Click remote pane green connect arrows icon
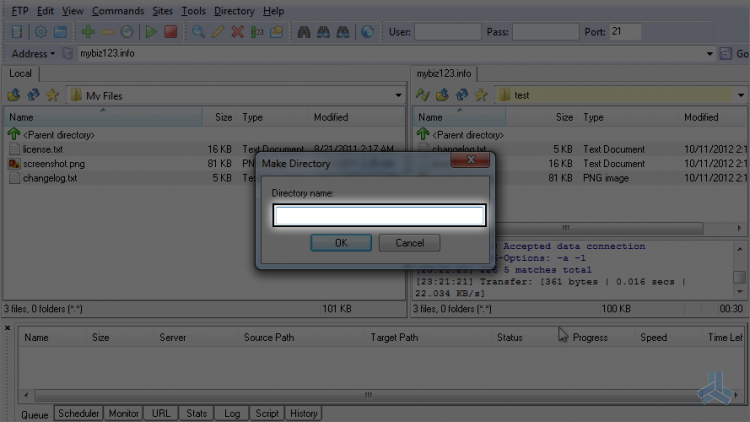This screenshot has width=750, height=422. (x=422, y=95)
